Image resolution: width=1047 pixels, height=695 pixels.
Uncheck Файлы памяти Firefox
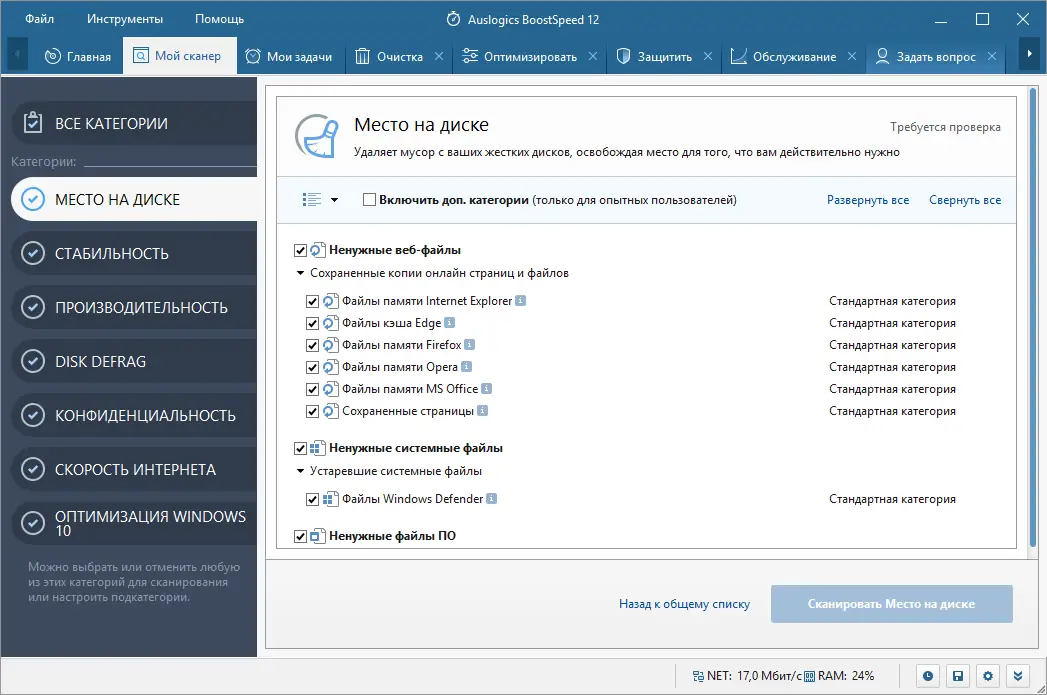pos(313,345)
